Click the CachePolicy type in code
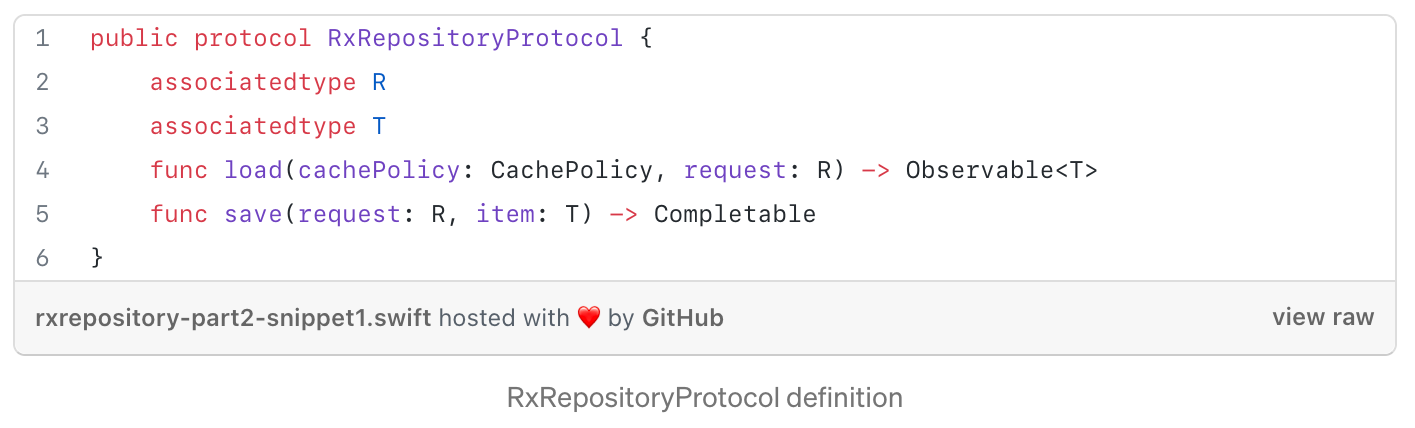Image resolution: width=1415 pixels, height=428 pixels. click(571, 170)
